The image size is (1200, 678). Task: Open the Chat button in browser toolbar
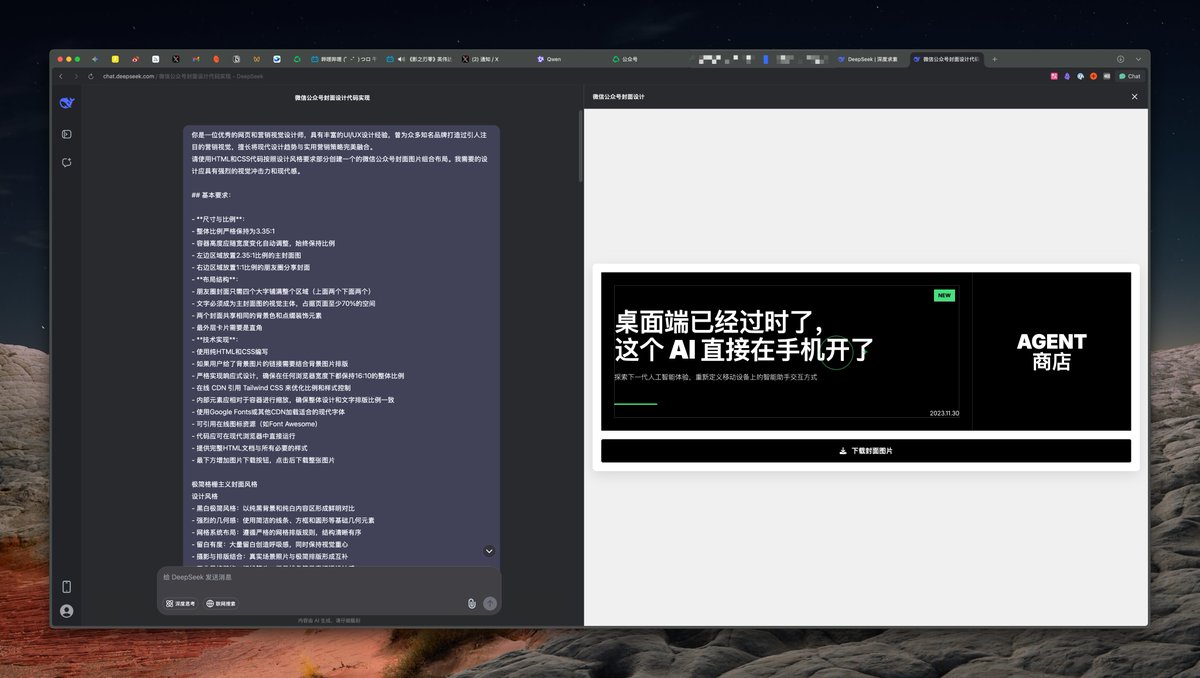[x=1129, y=76]
